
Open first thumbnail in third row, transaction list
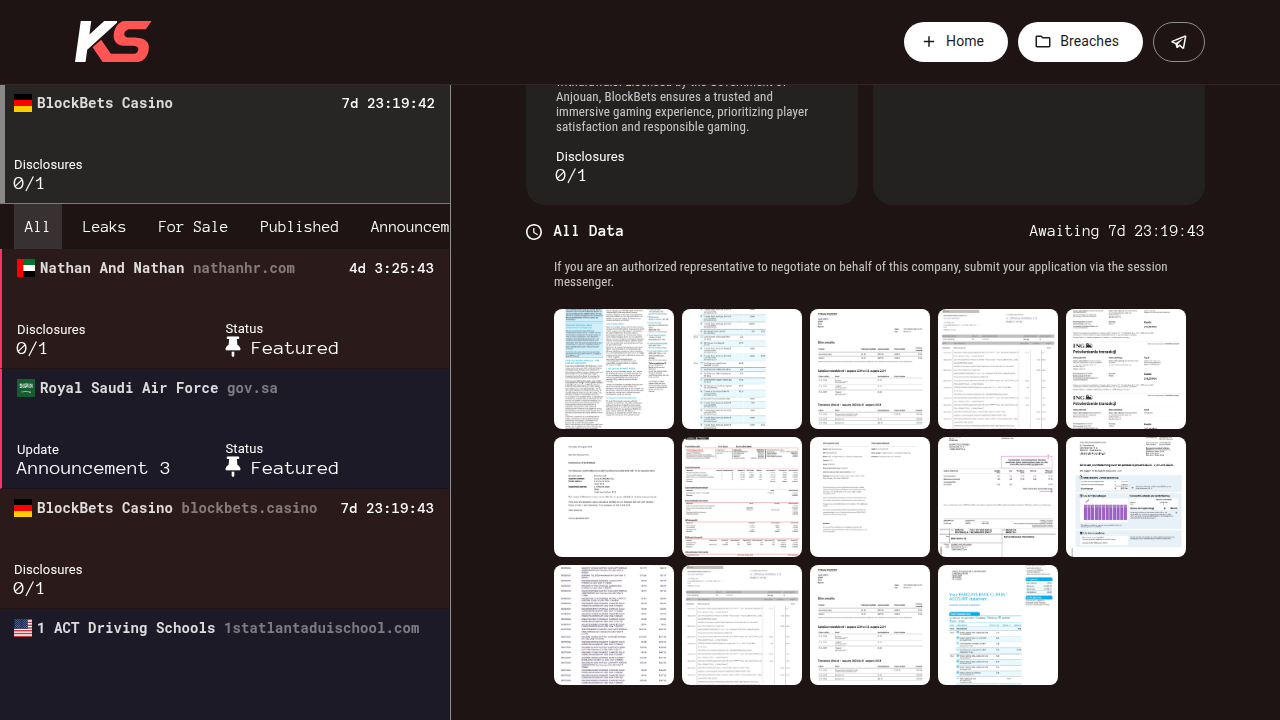pyautogui.click(x=614, y=625)
